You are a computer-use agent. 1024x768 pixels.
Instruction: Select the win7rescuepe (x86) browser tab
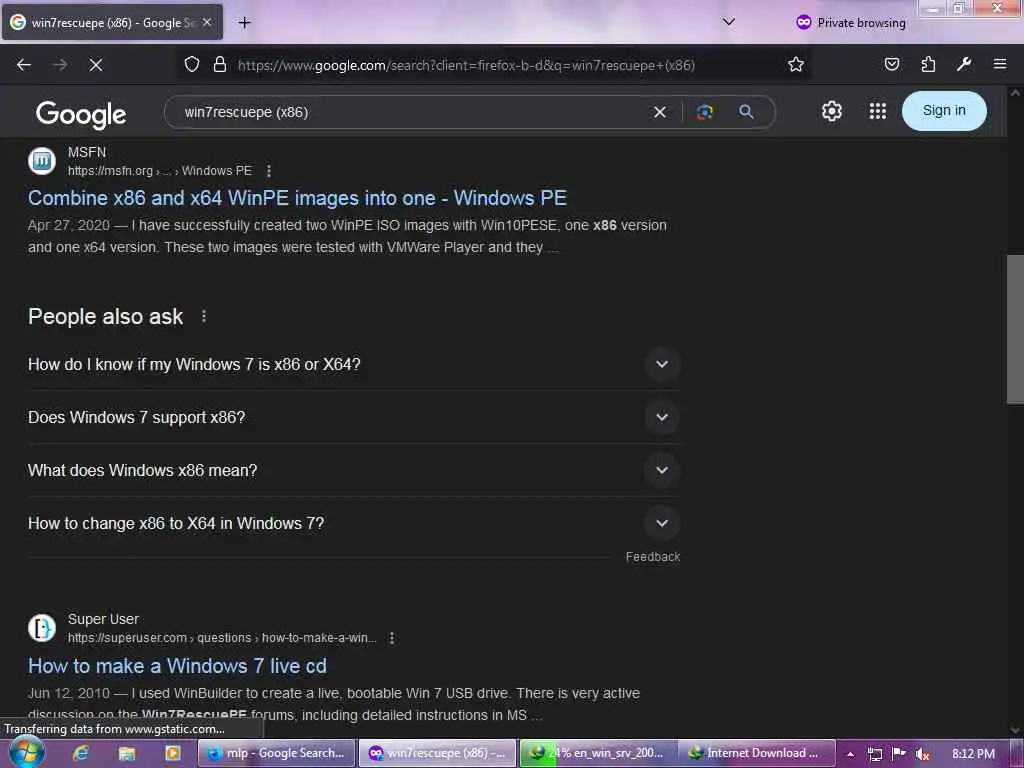coord(112,23)
